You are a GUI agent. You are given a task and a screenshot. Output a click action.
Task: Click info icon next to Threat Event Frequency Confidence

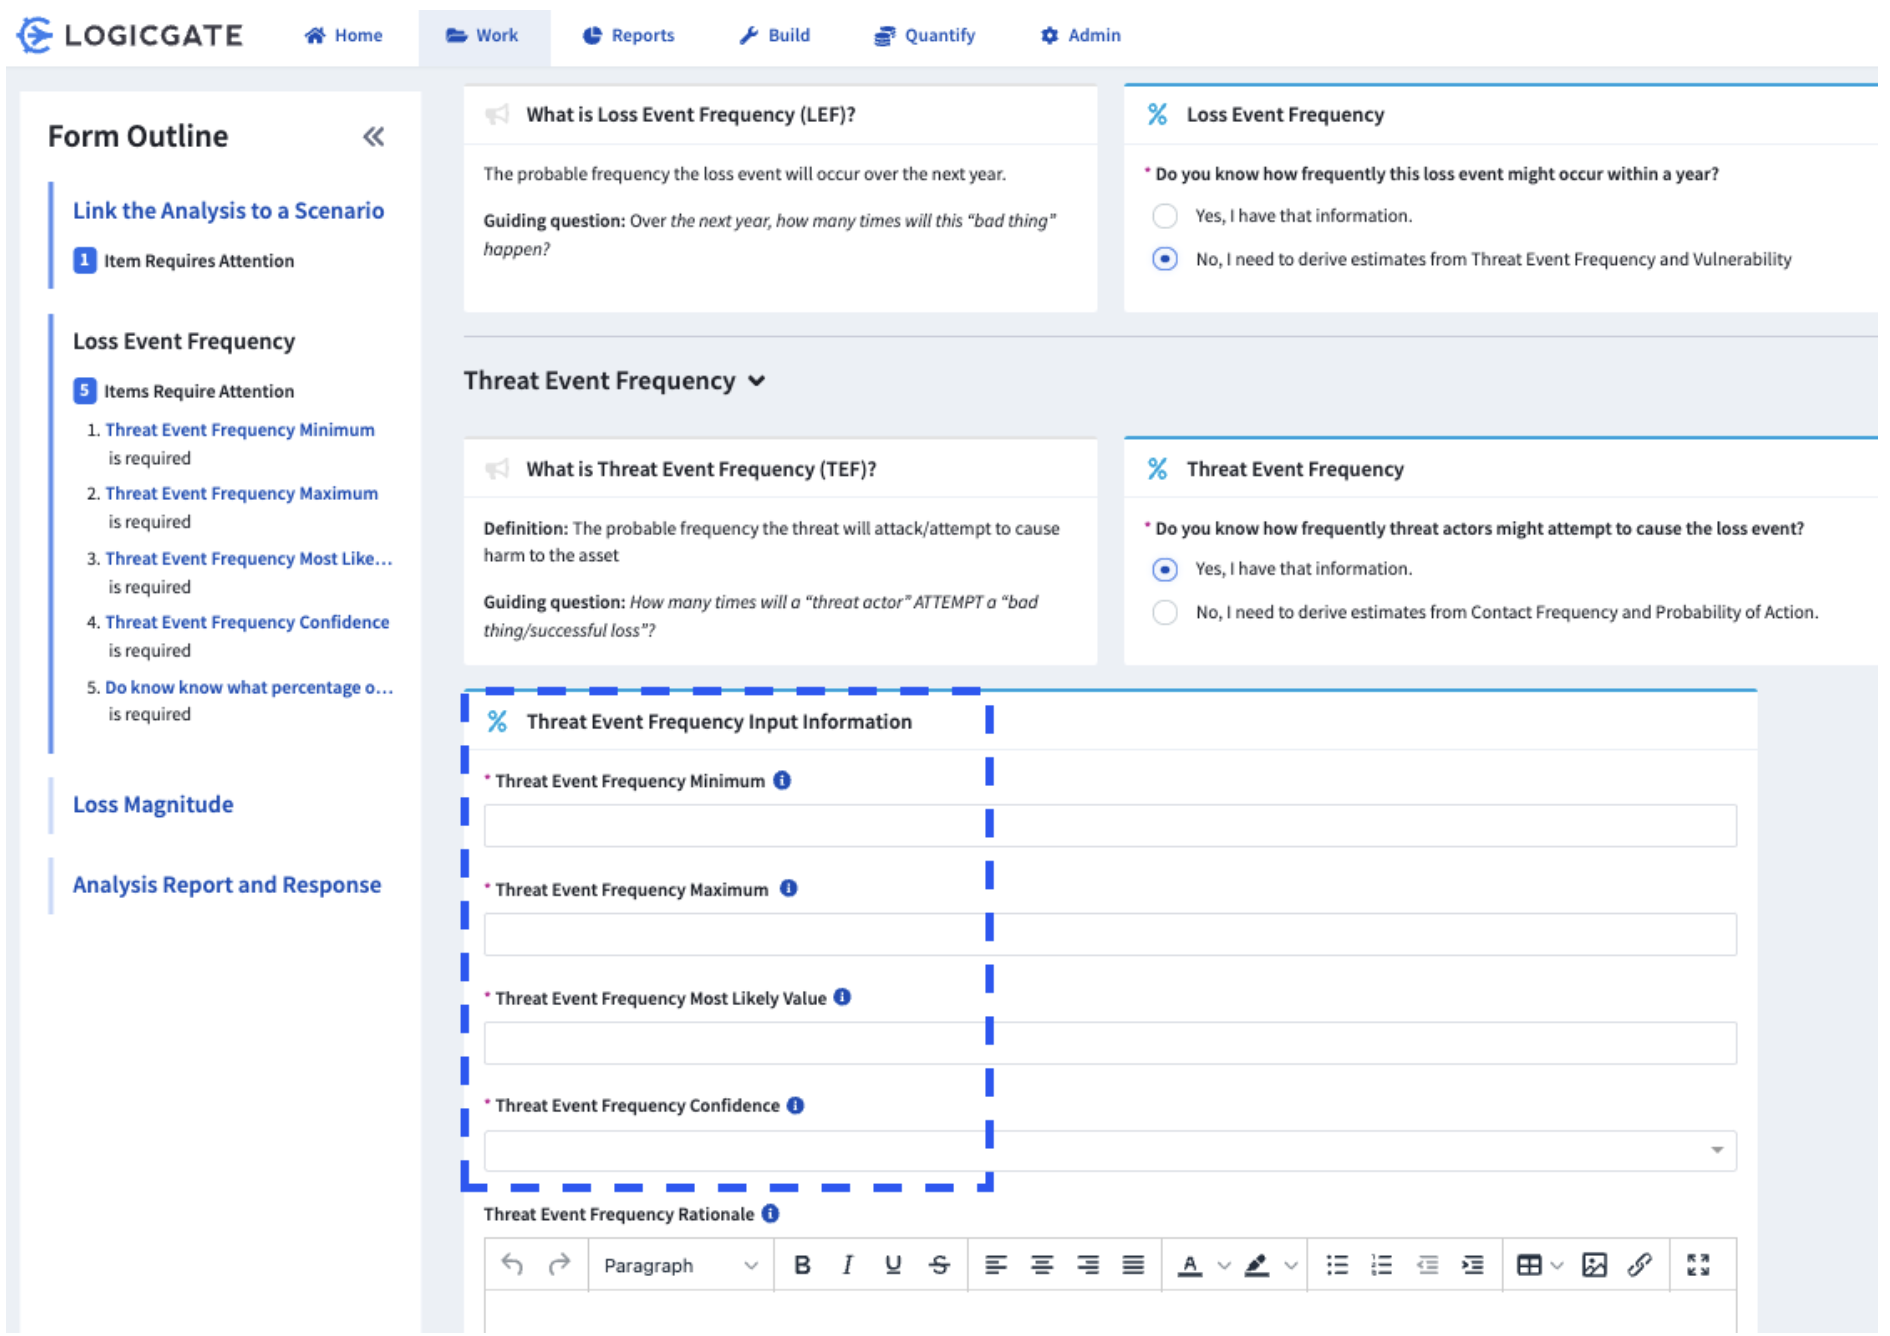pos(795,1105)
